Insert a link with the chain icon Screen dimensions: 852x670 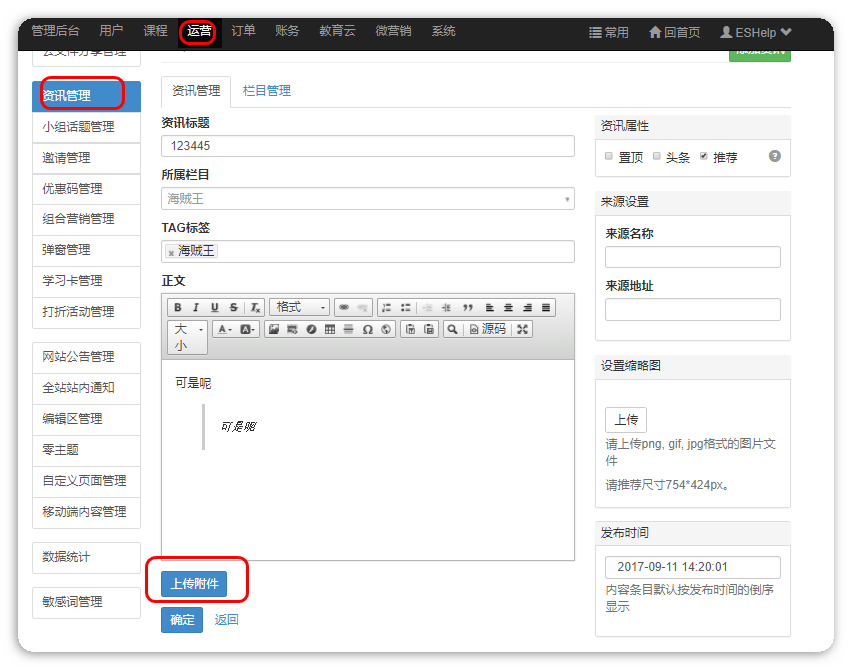[343, 308]
